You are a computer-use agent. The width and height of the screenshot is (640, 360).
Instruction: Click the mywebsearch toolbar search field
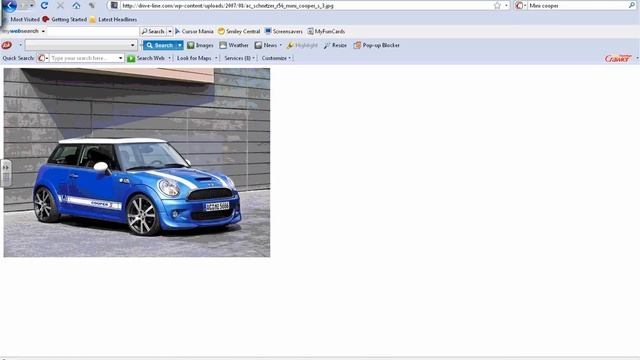point(93,31)
